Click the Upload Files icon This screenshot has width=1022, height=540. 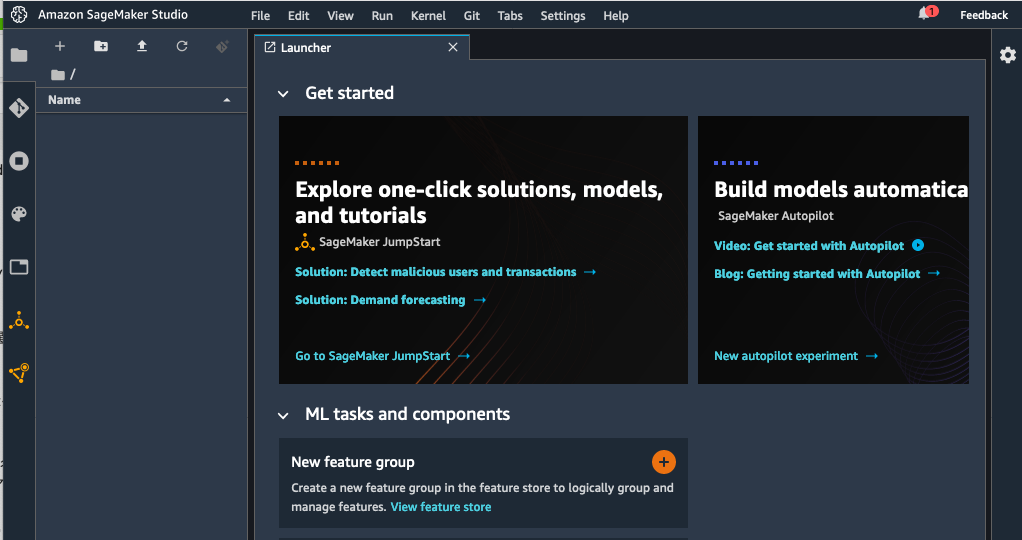(141, 46)
